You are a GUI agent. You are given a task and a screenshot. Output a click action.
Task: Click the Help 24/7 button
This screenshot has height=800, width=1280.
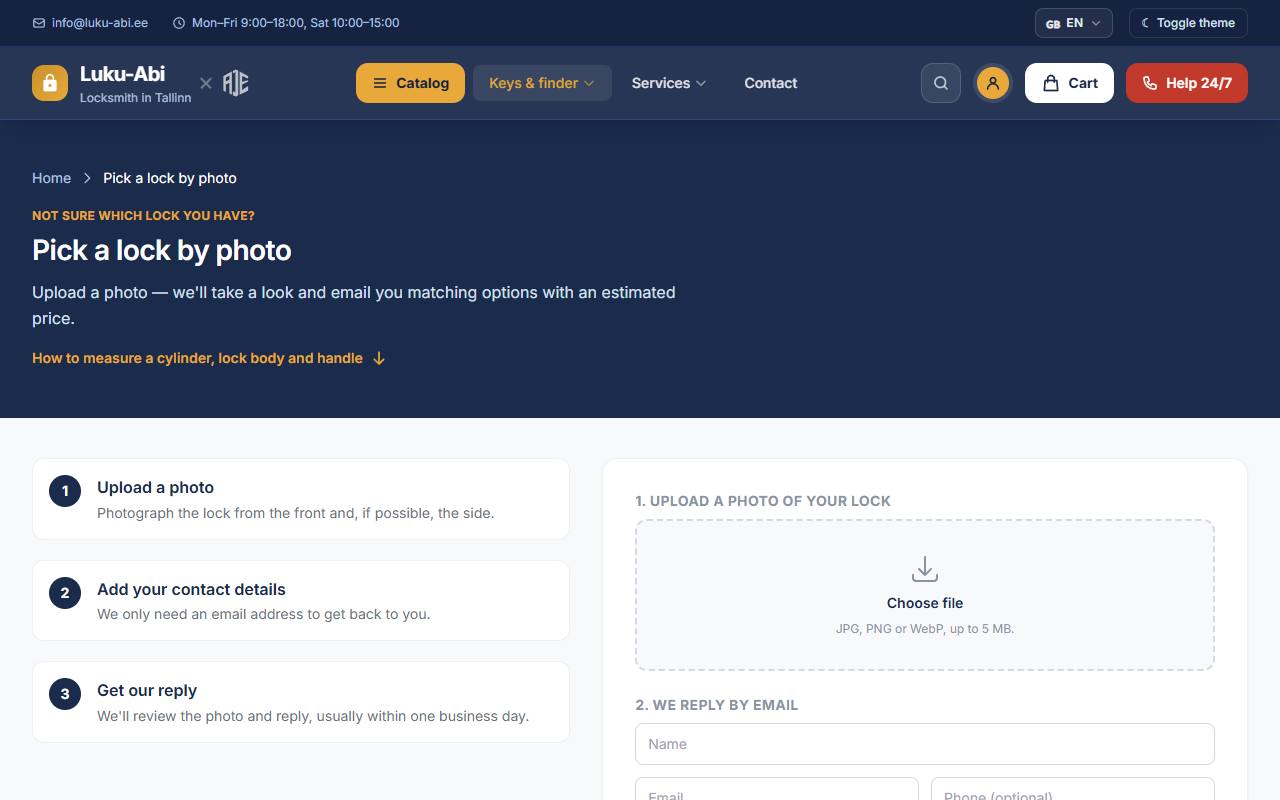pos(1187,83)
